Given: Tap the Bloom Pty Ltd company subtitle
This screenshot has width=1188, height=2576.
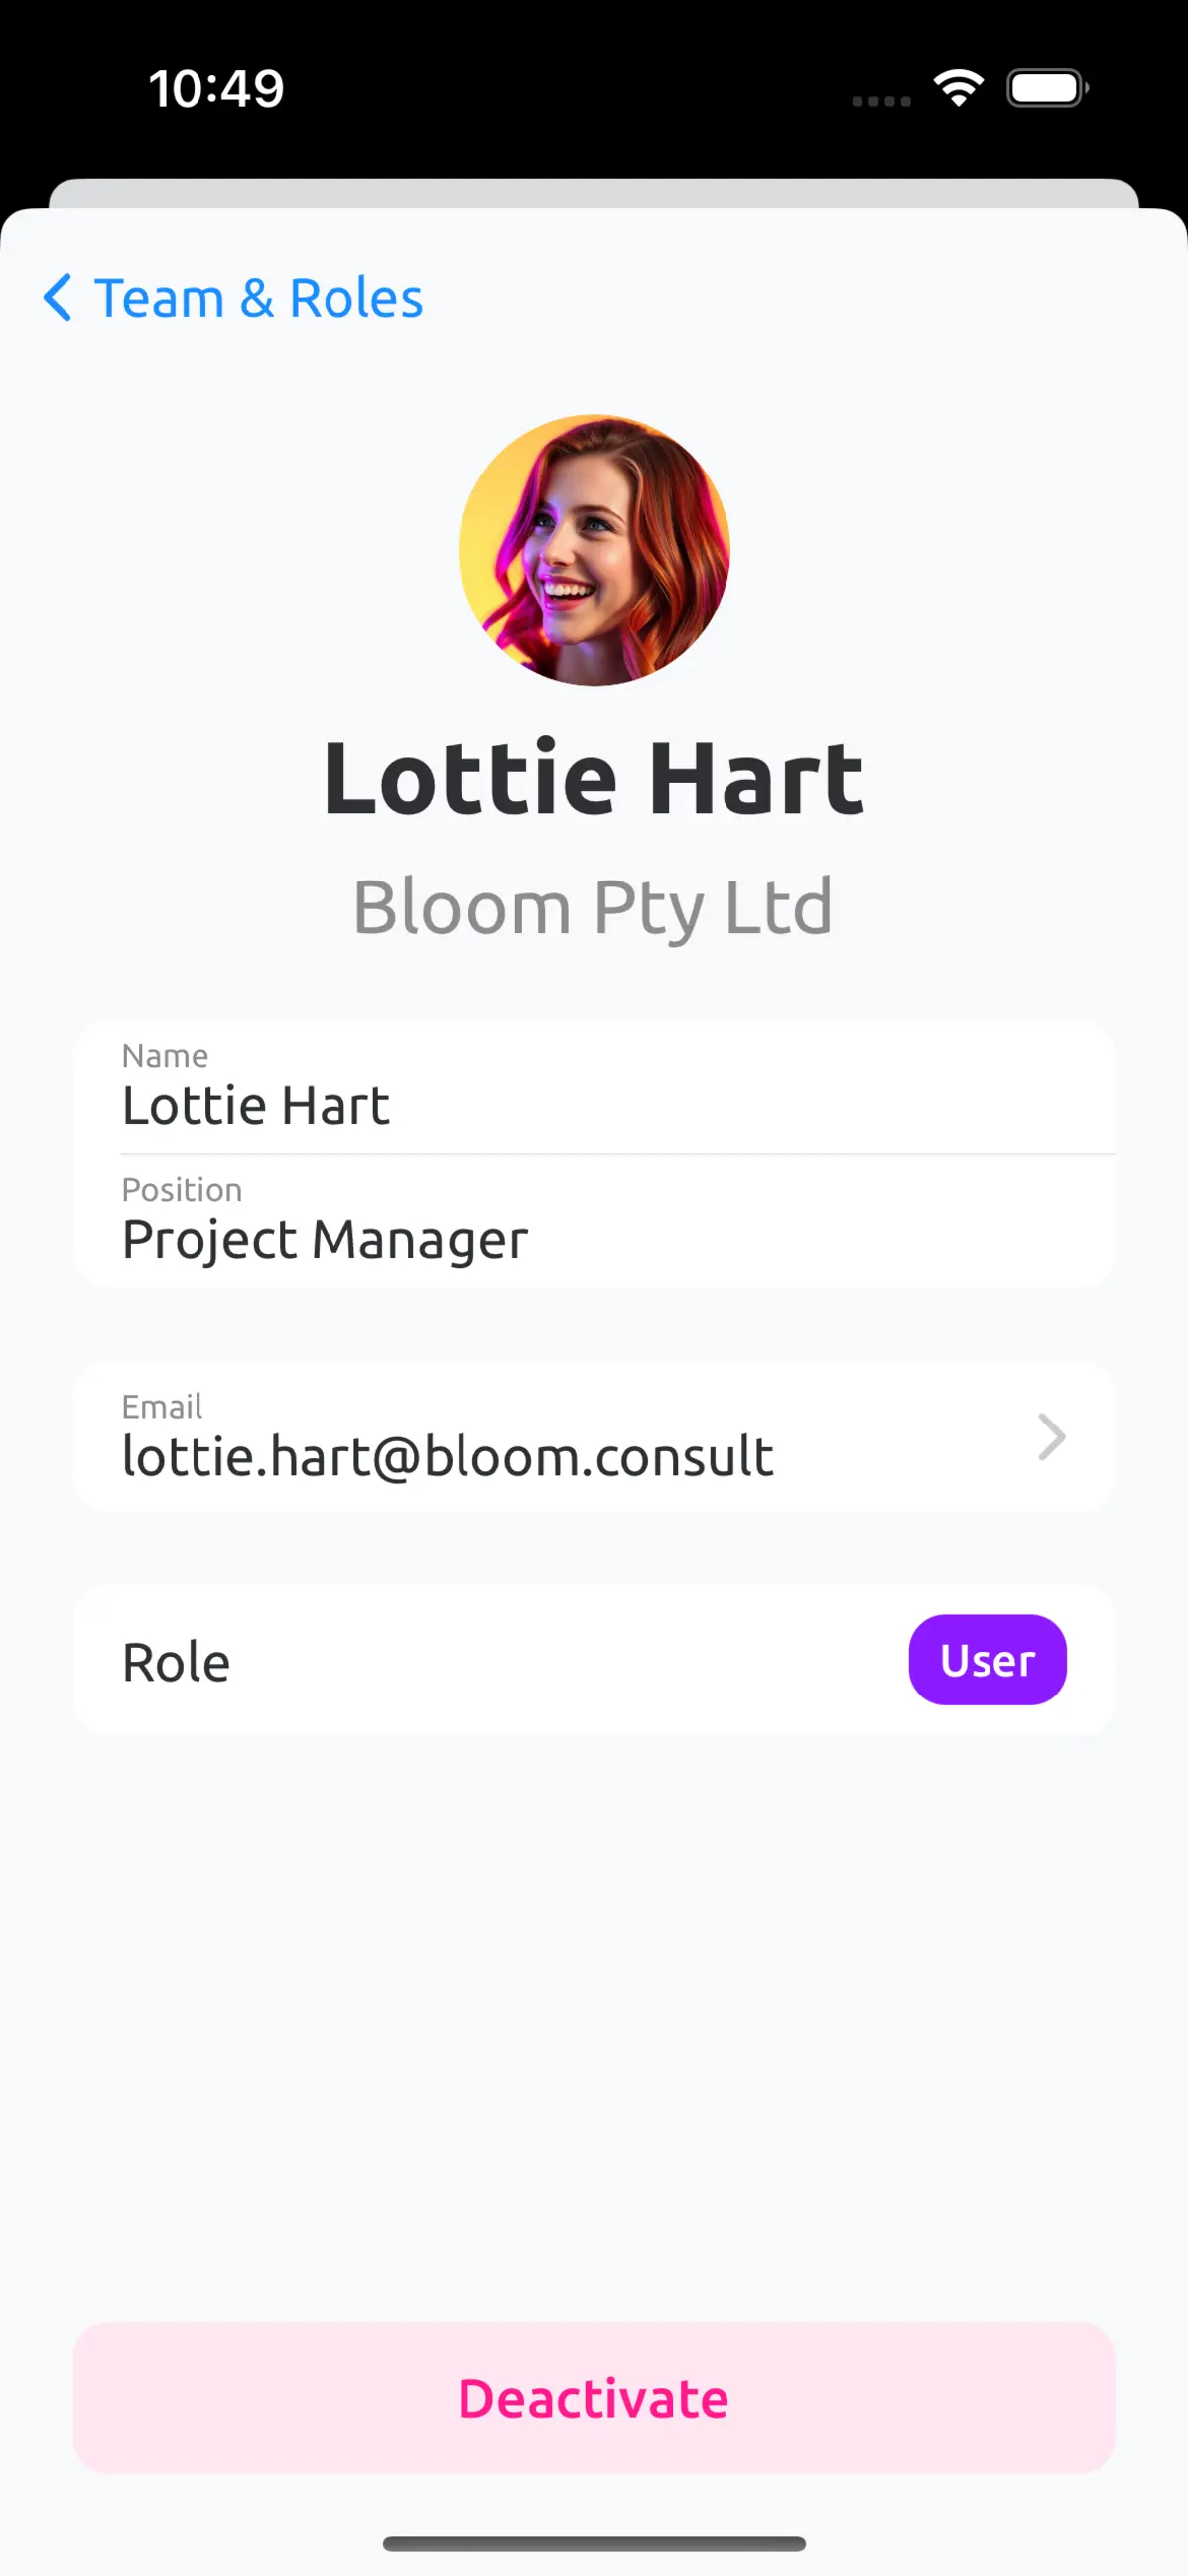Looking at the screenshot, I should click(x=594, y=908).
